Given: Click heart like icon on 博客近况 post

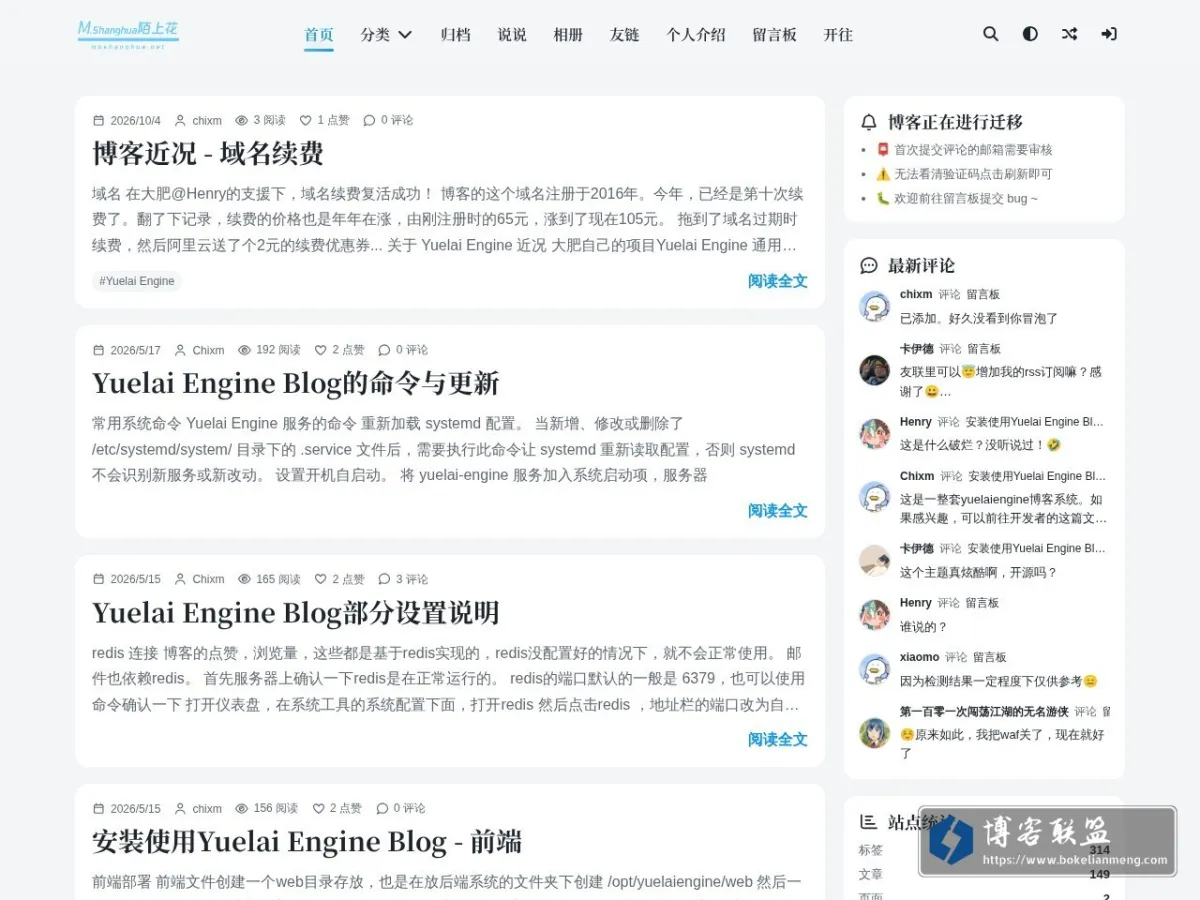Looking at the screenshot, I should tap(306, 120).
